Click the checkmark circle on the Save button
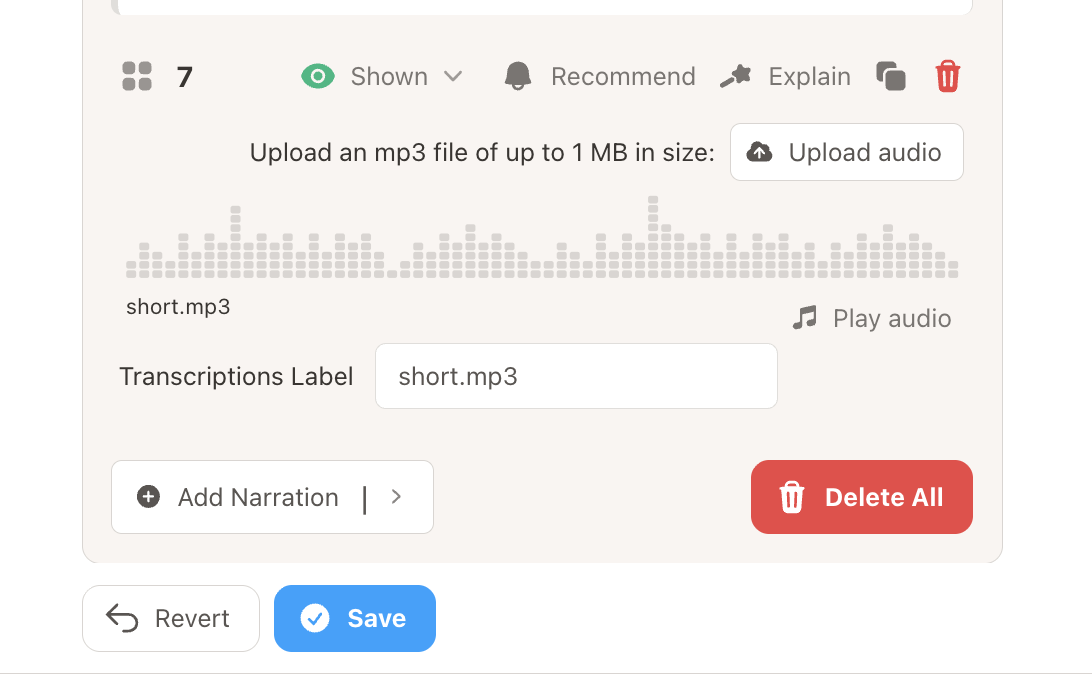Viewport: 1092px width, 676px height. click(315, 618)
